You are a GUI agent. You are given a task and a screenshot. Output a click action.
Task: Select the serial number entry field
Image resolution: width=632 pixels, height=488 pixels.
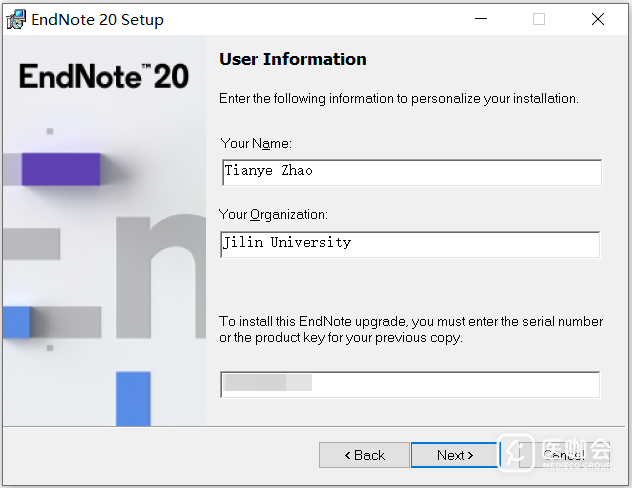tap(410, 384)
